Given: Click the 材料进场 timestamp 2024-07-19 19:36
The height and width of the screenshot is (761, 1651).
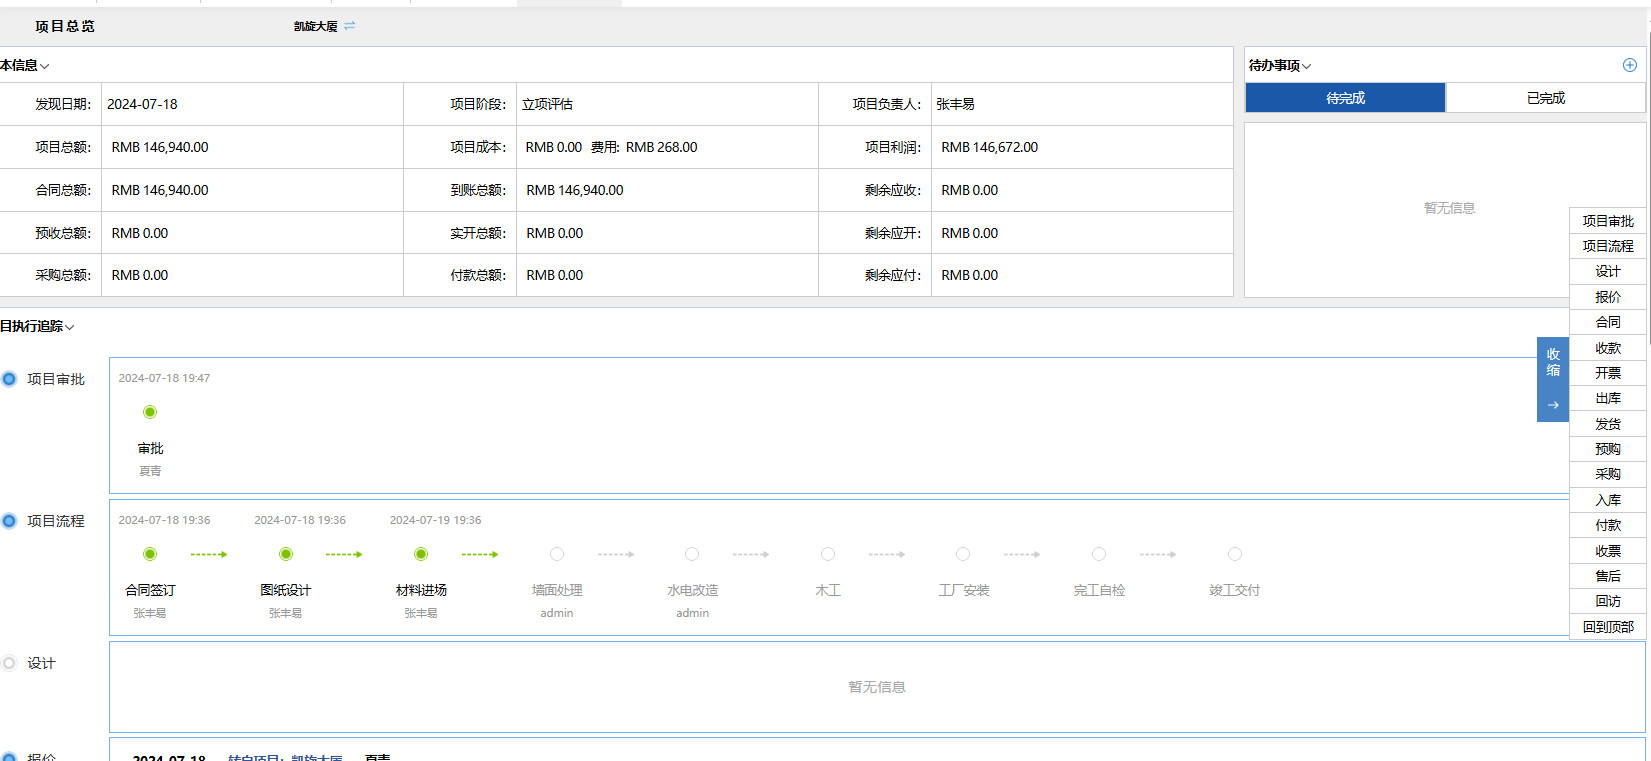Looking at the screenshot, I should tap(435, 520).
